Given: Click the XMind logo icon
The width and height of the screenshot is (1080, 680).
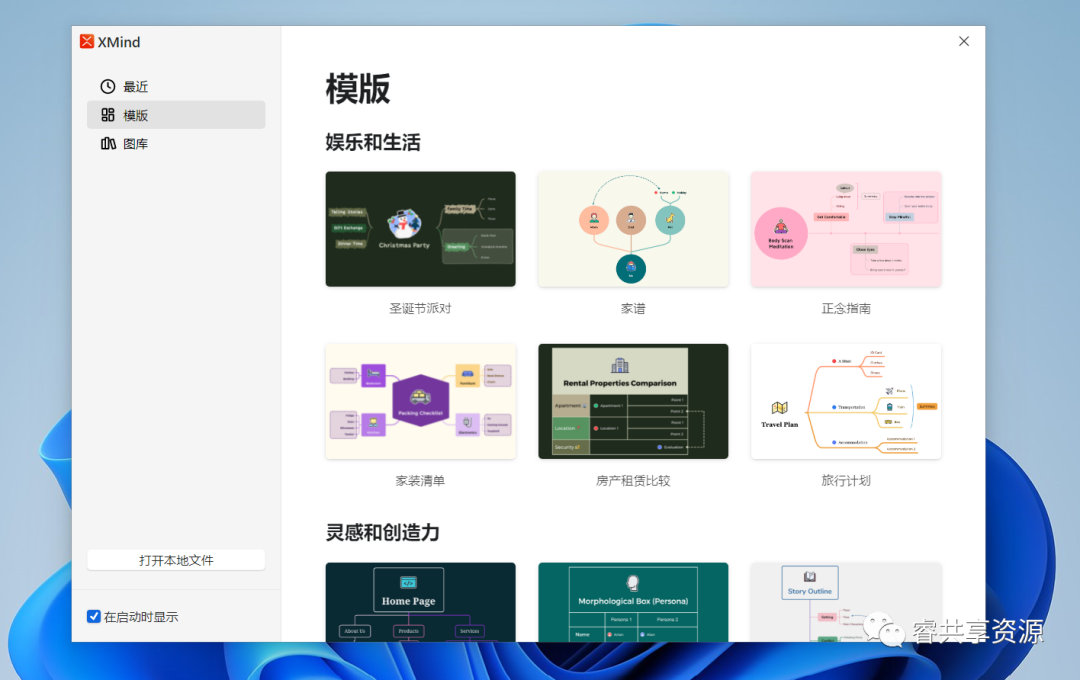Looking at the screenshot, I should click(x=87, y=41).
